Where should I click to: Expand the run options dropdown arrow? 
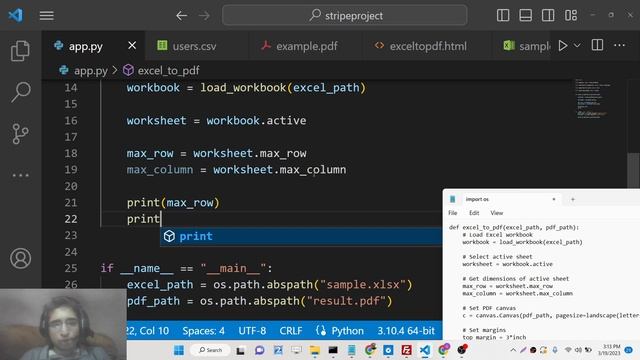point(577,45)
